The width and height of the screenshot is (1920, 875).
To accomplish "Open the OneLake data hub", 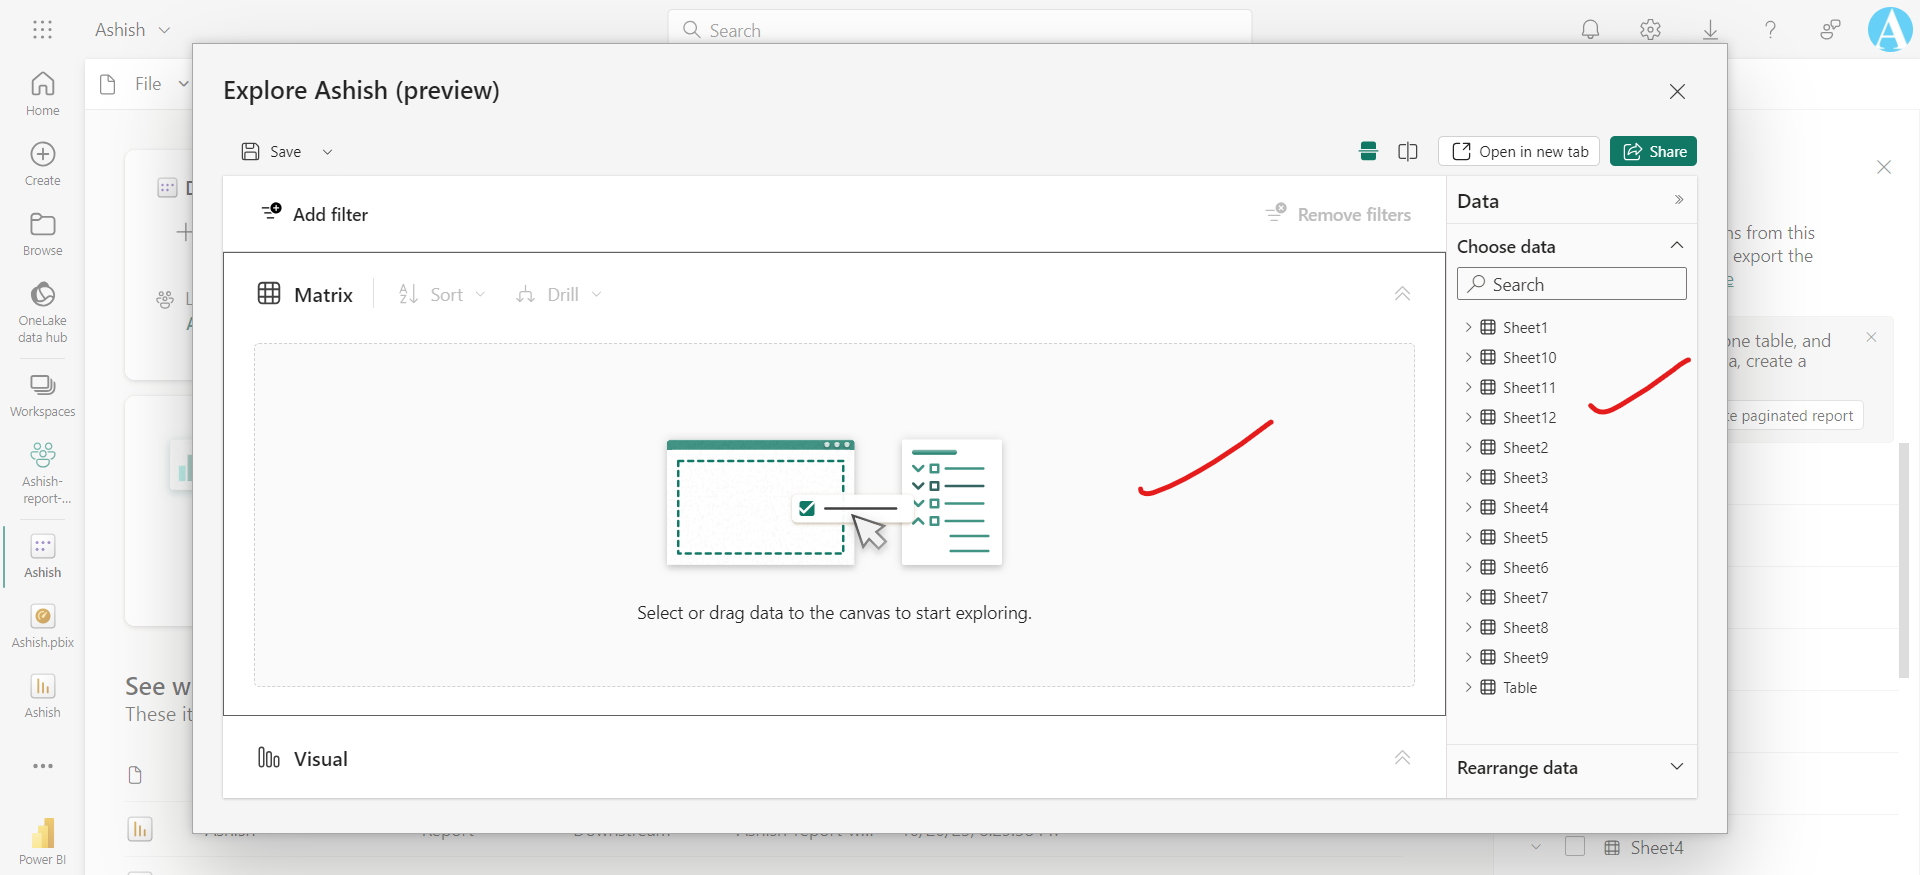I will click(x=42, y=311).
